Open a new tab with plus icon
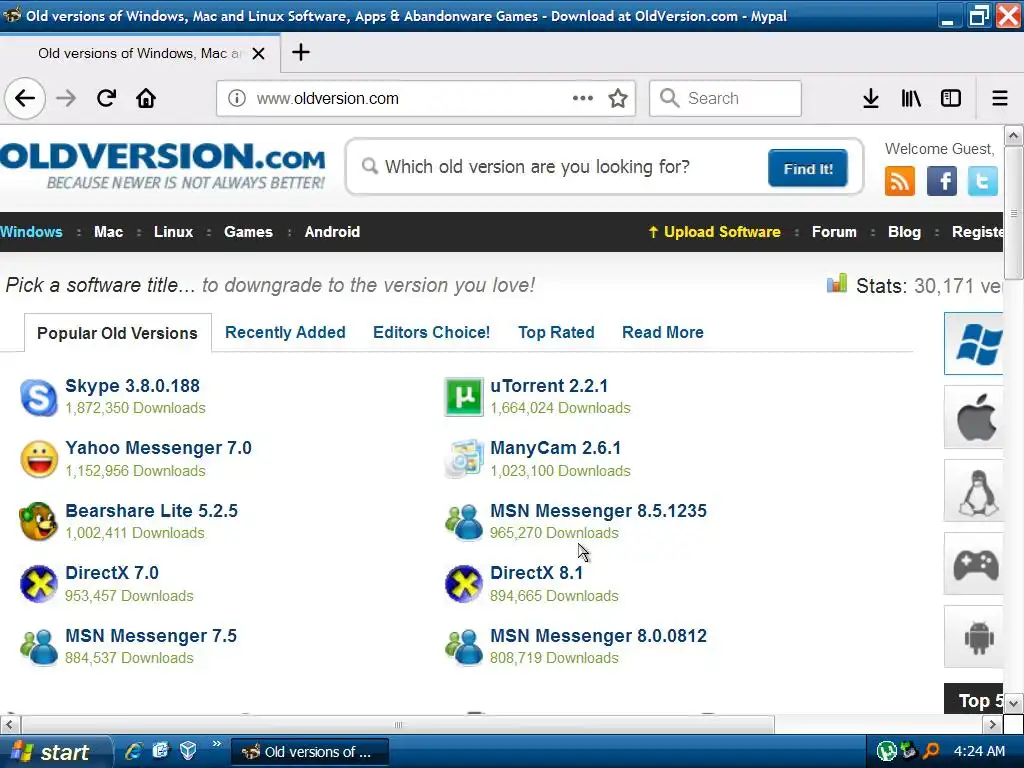 pos(300,52)
